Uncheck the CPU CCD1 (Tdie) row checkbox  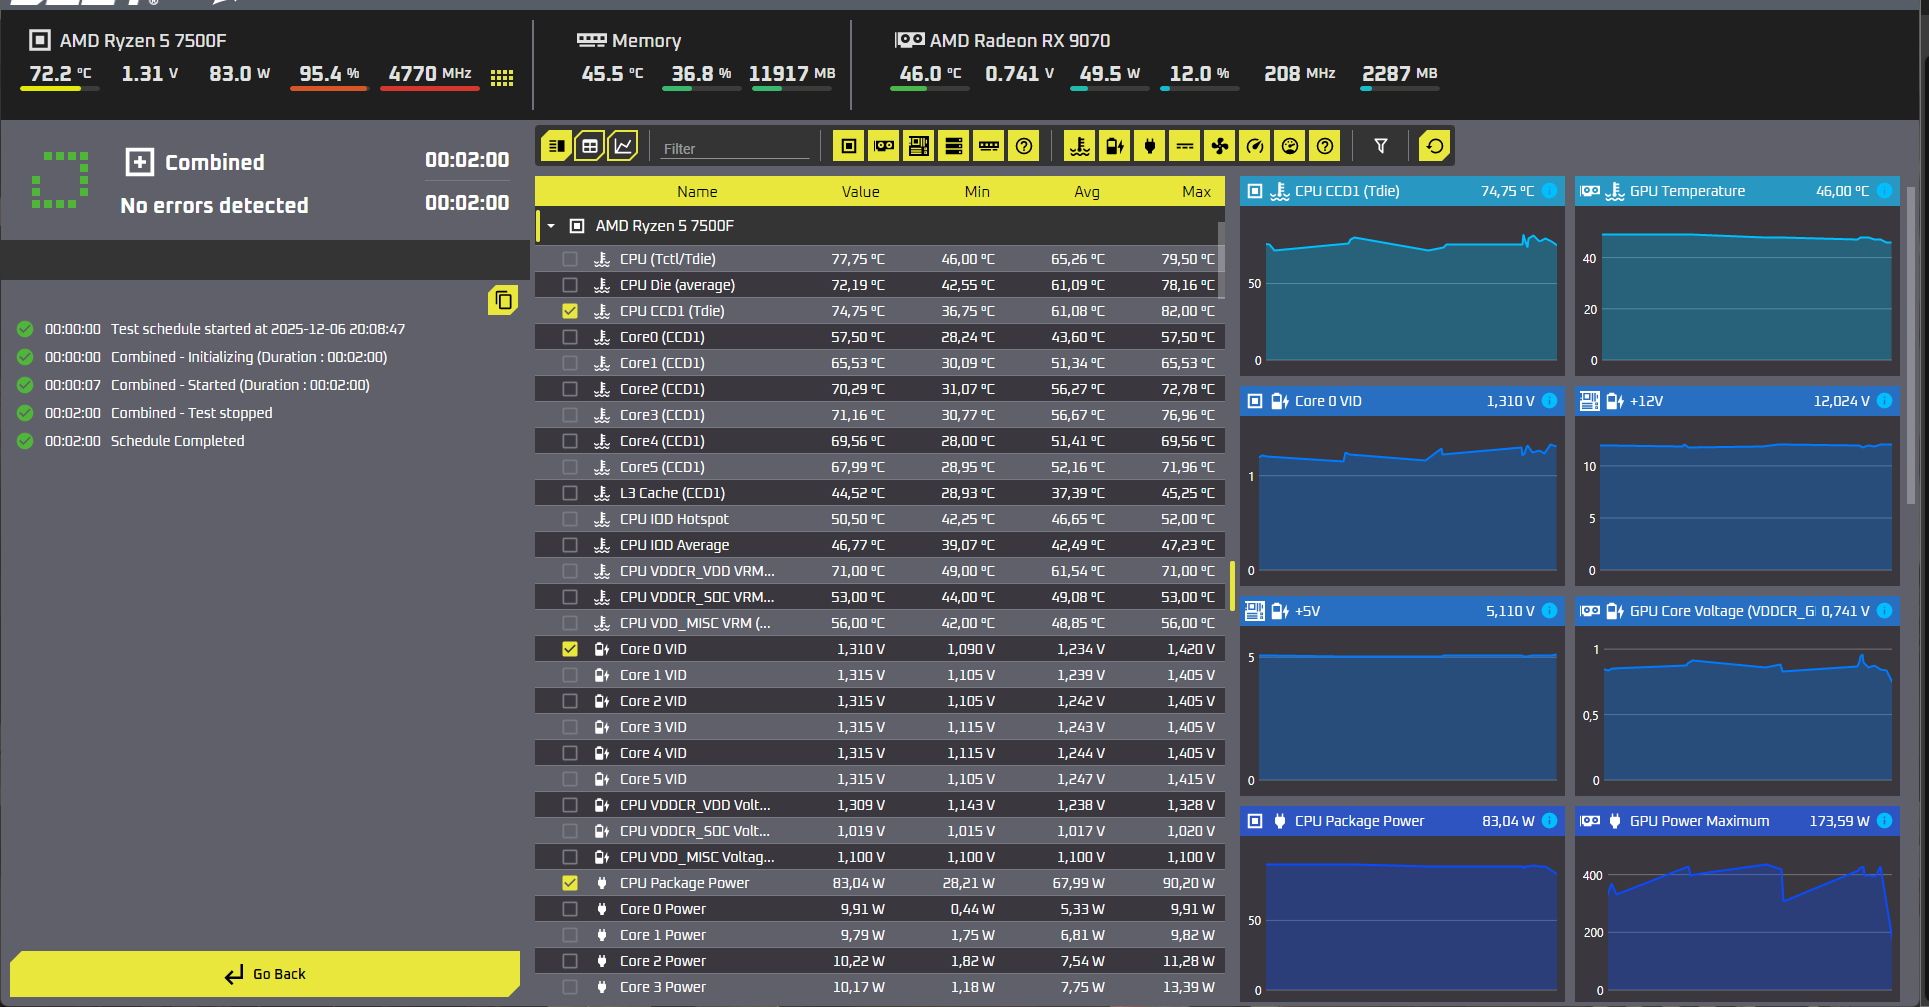coord(570,311)
